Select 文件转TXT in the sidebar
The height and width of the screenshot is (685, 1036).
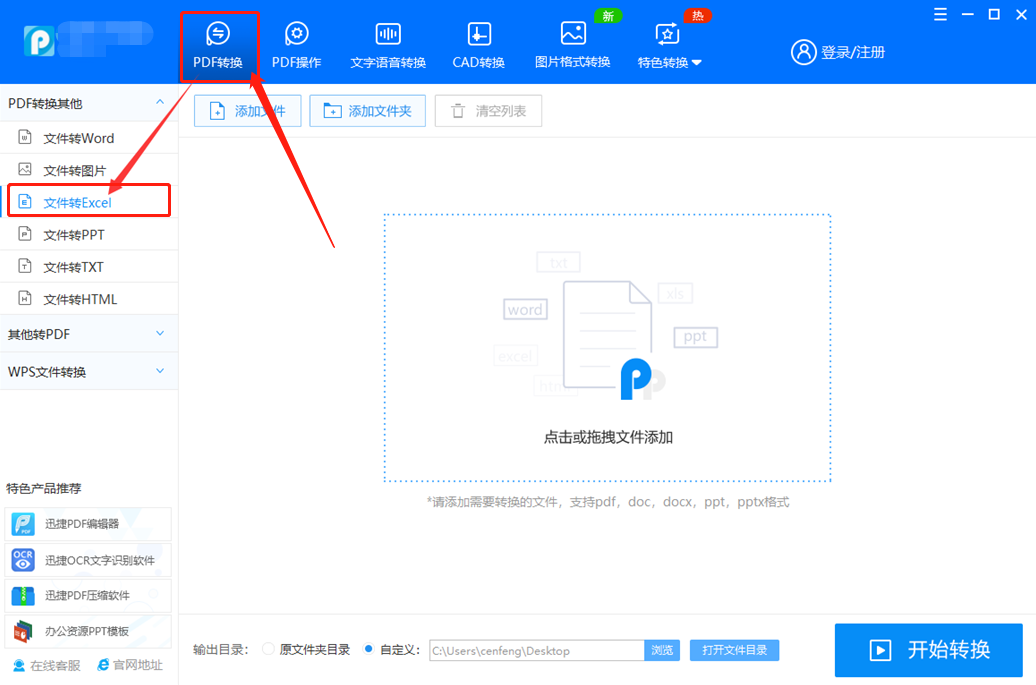pos(89,267)
